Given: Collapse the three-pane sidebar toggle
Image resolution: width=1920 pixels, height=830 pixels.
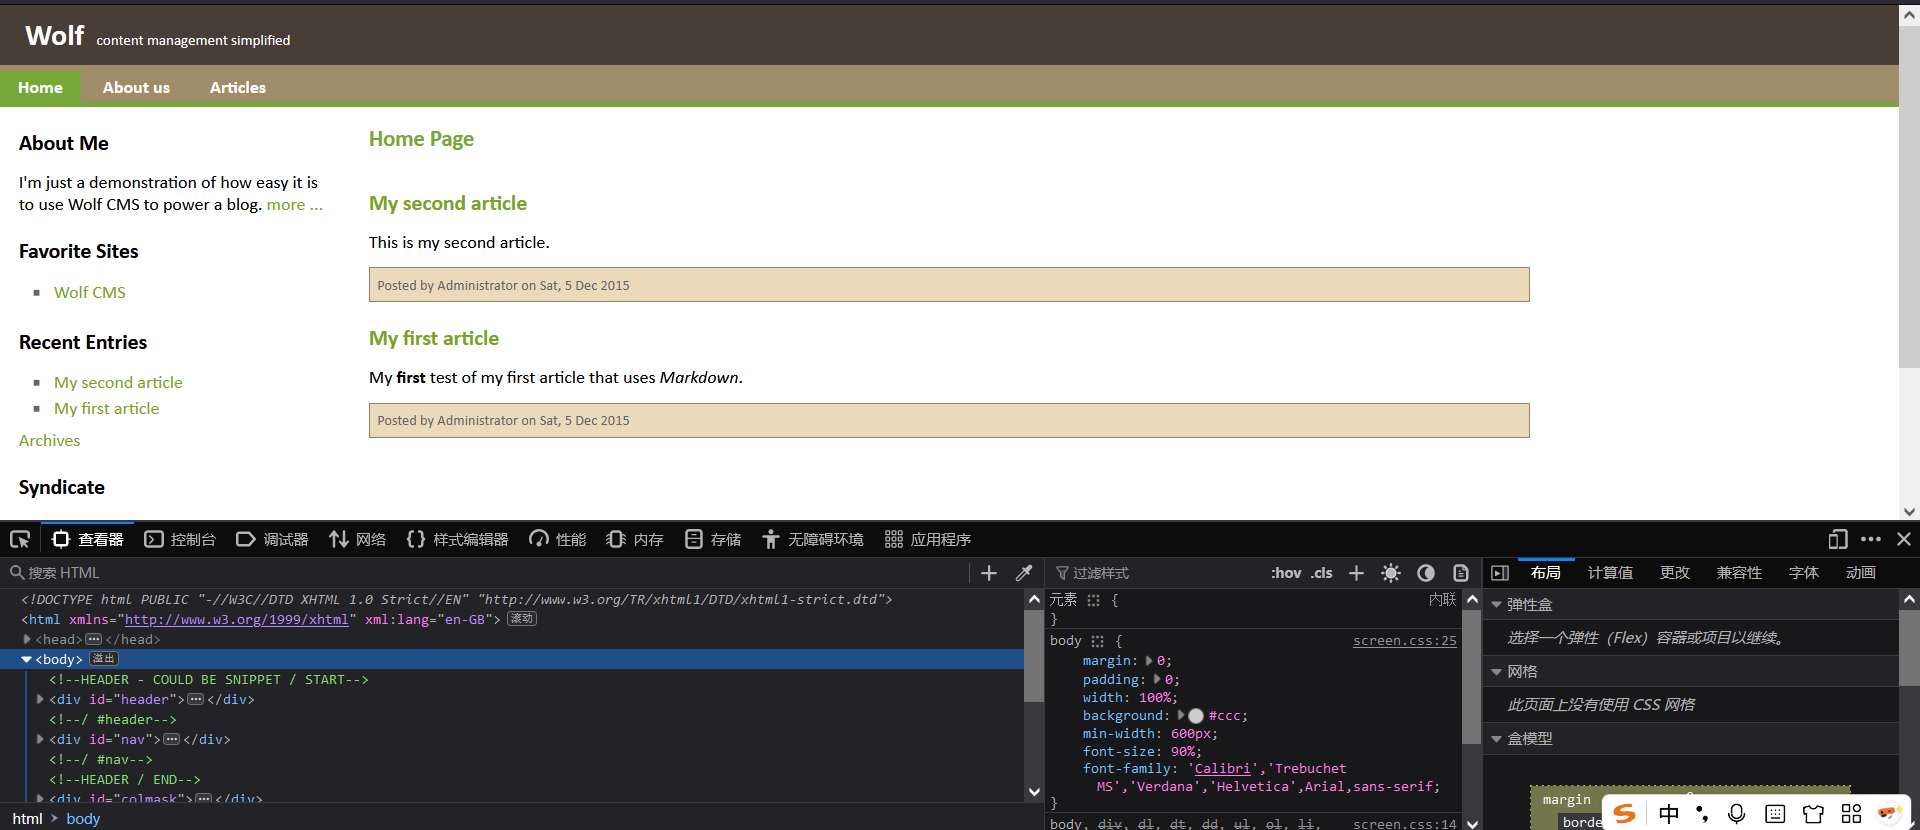Looking at the screenshot, I should click(x=1500, y=573).
